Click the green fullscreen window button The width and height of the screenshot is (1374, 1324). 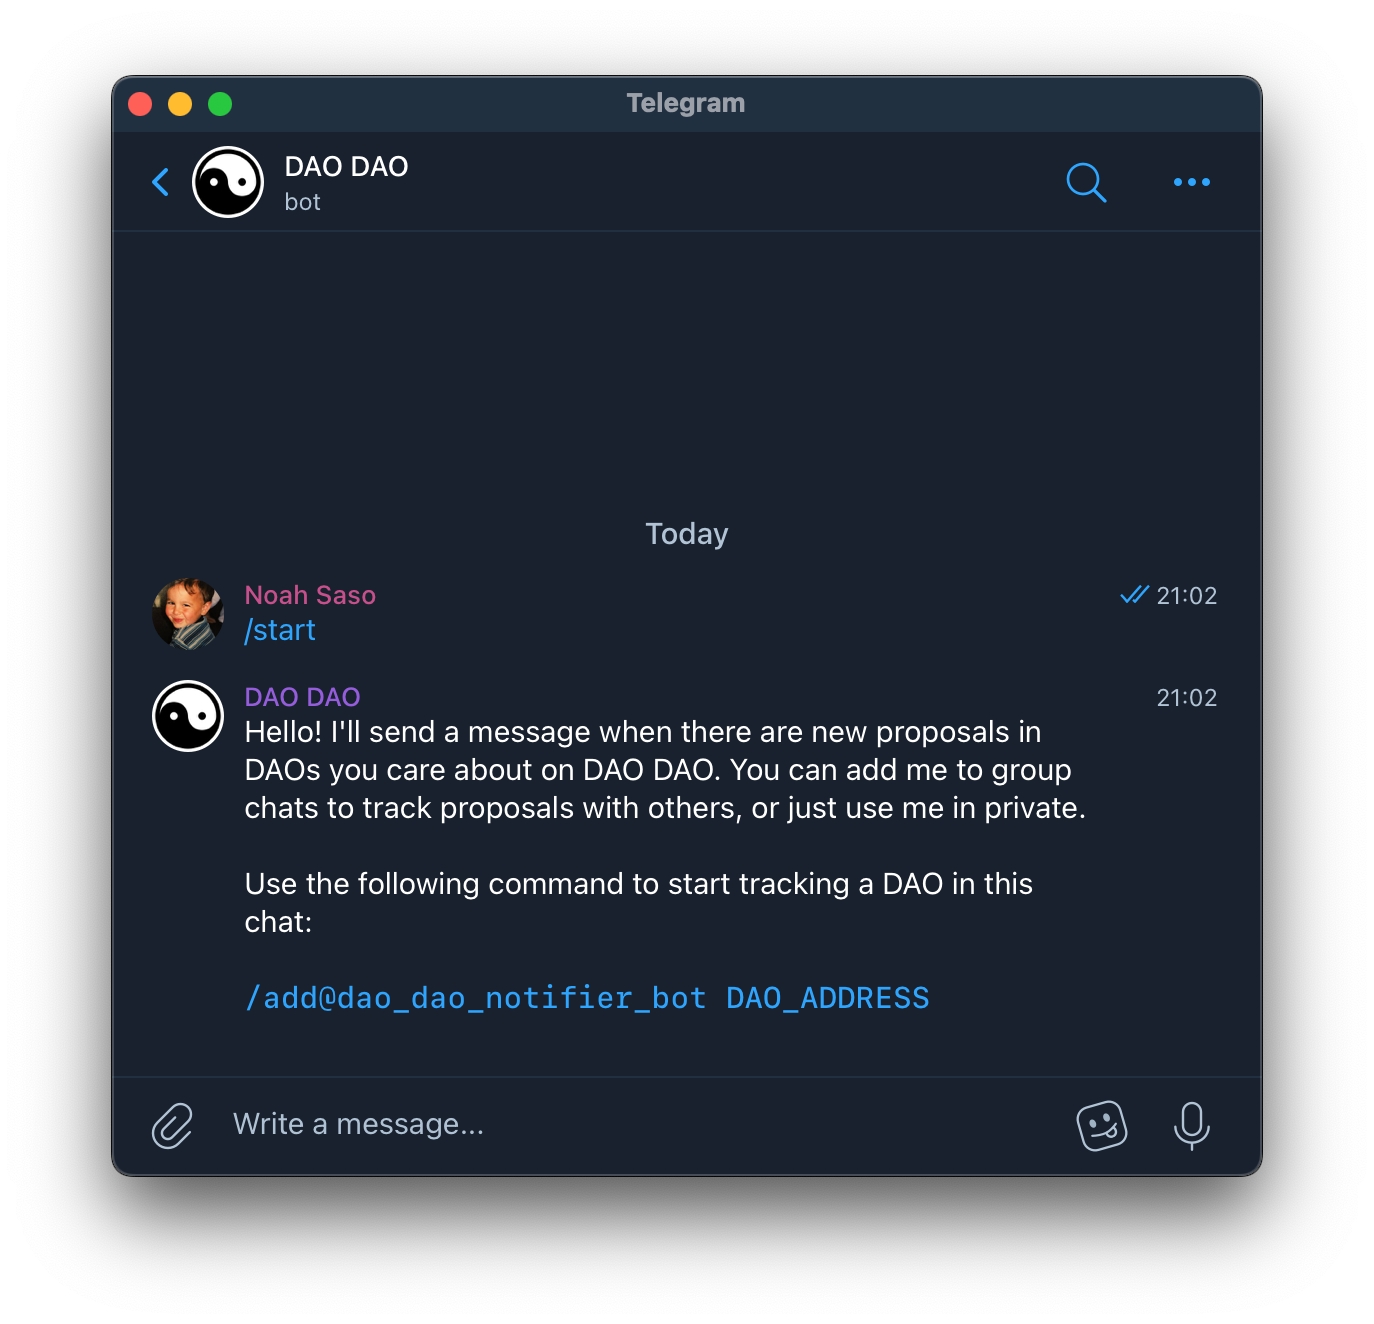(x=220, y=104)
